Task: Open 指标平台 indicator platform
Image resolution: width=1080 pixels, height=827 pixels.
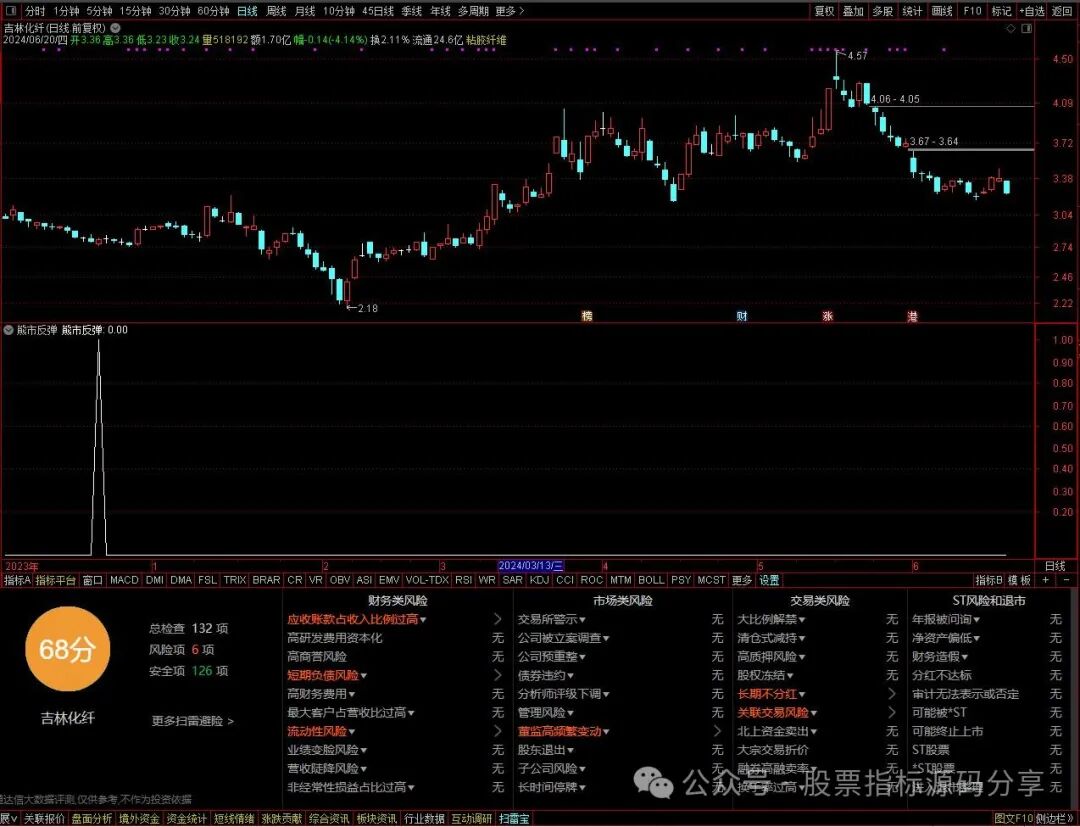Action: click(x=56, y=580)
